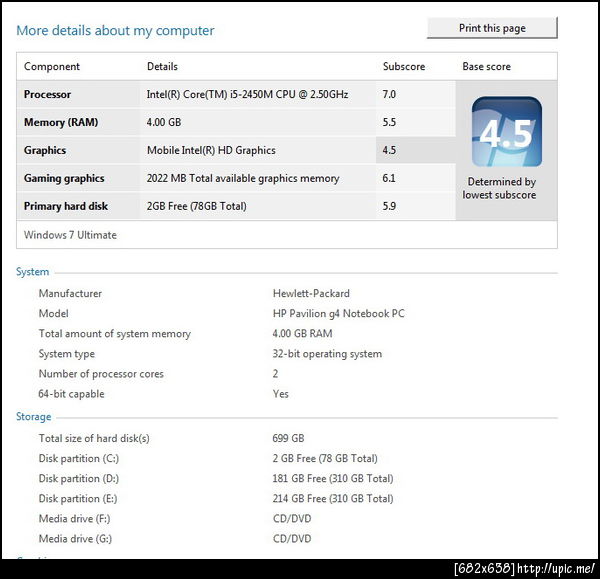Click the processor cores value 2
This screenshot has width=600, height=579.
[x=276, y=374]
